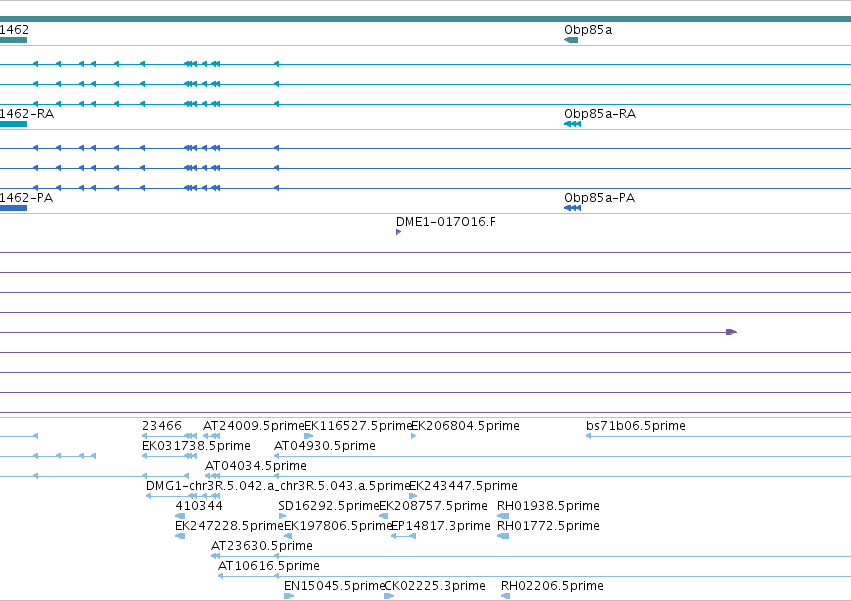Click the AT23630.5prime label
This screenshot has width=851, height=601.
pos(262,546)
